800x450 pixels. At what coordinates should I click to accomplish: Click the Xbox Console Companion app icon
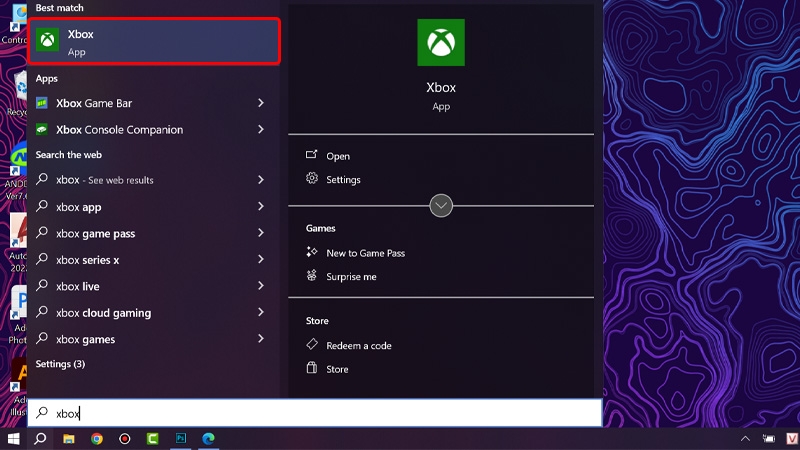pos(42,130)
